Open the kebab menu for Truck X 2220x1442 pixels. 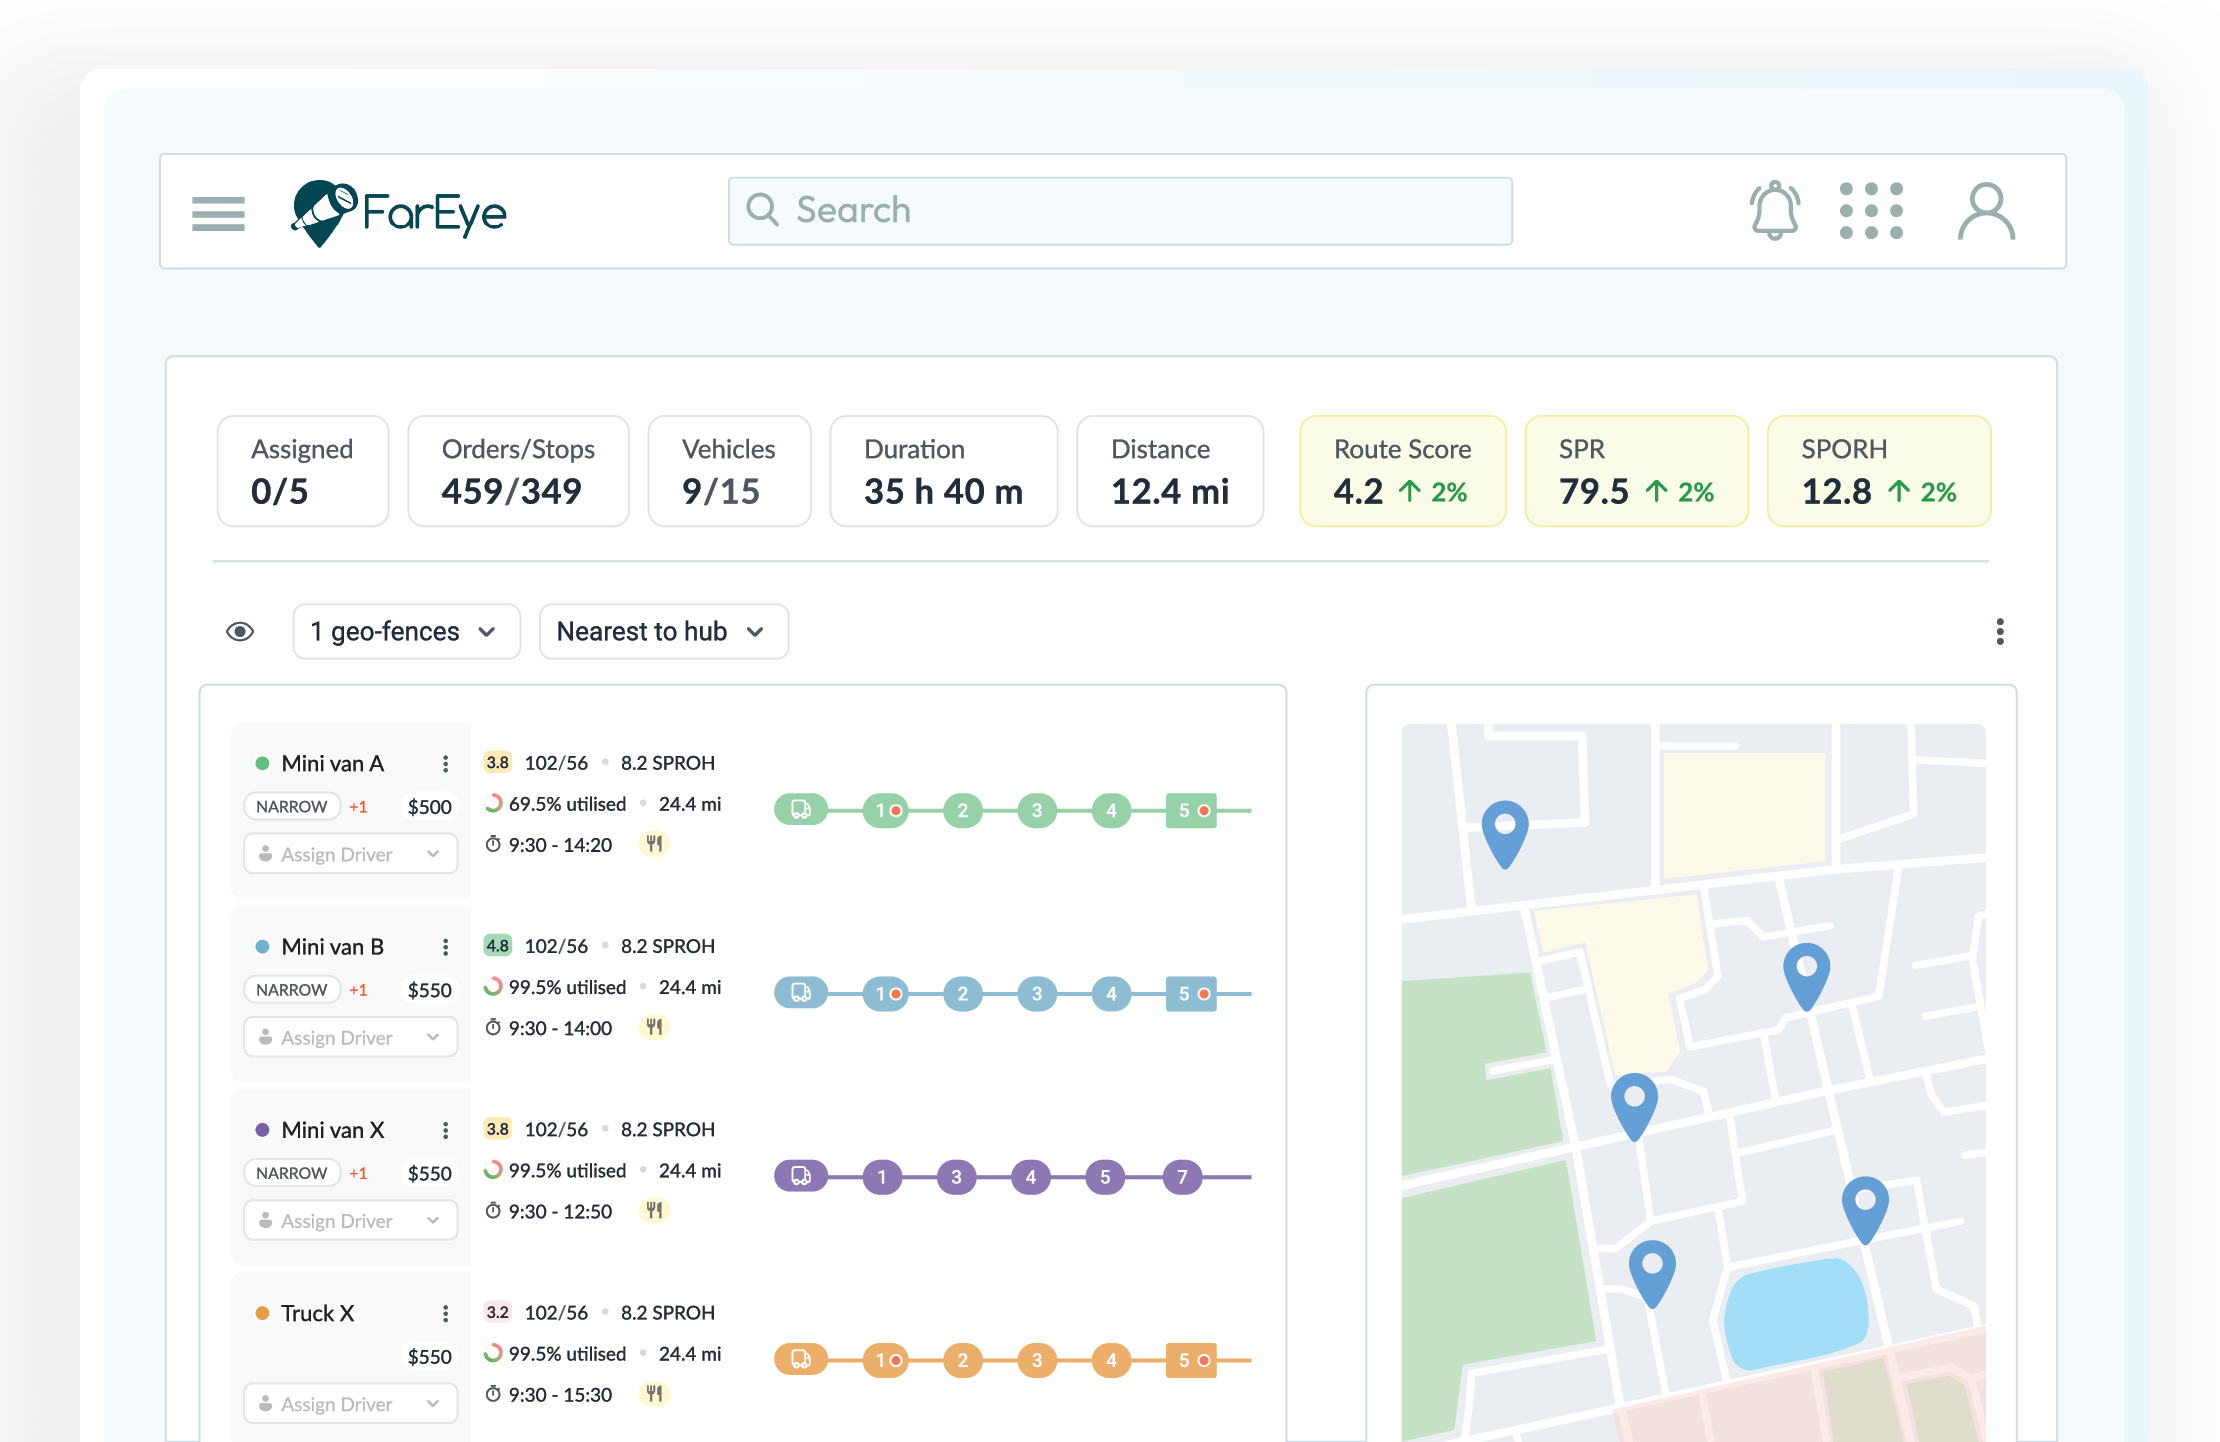(446, 1312)
